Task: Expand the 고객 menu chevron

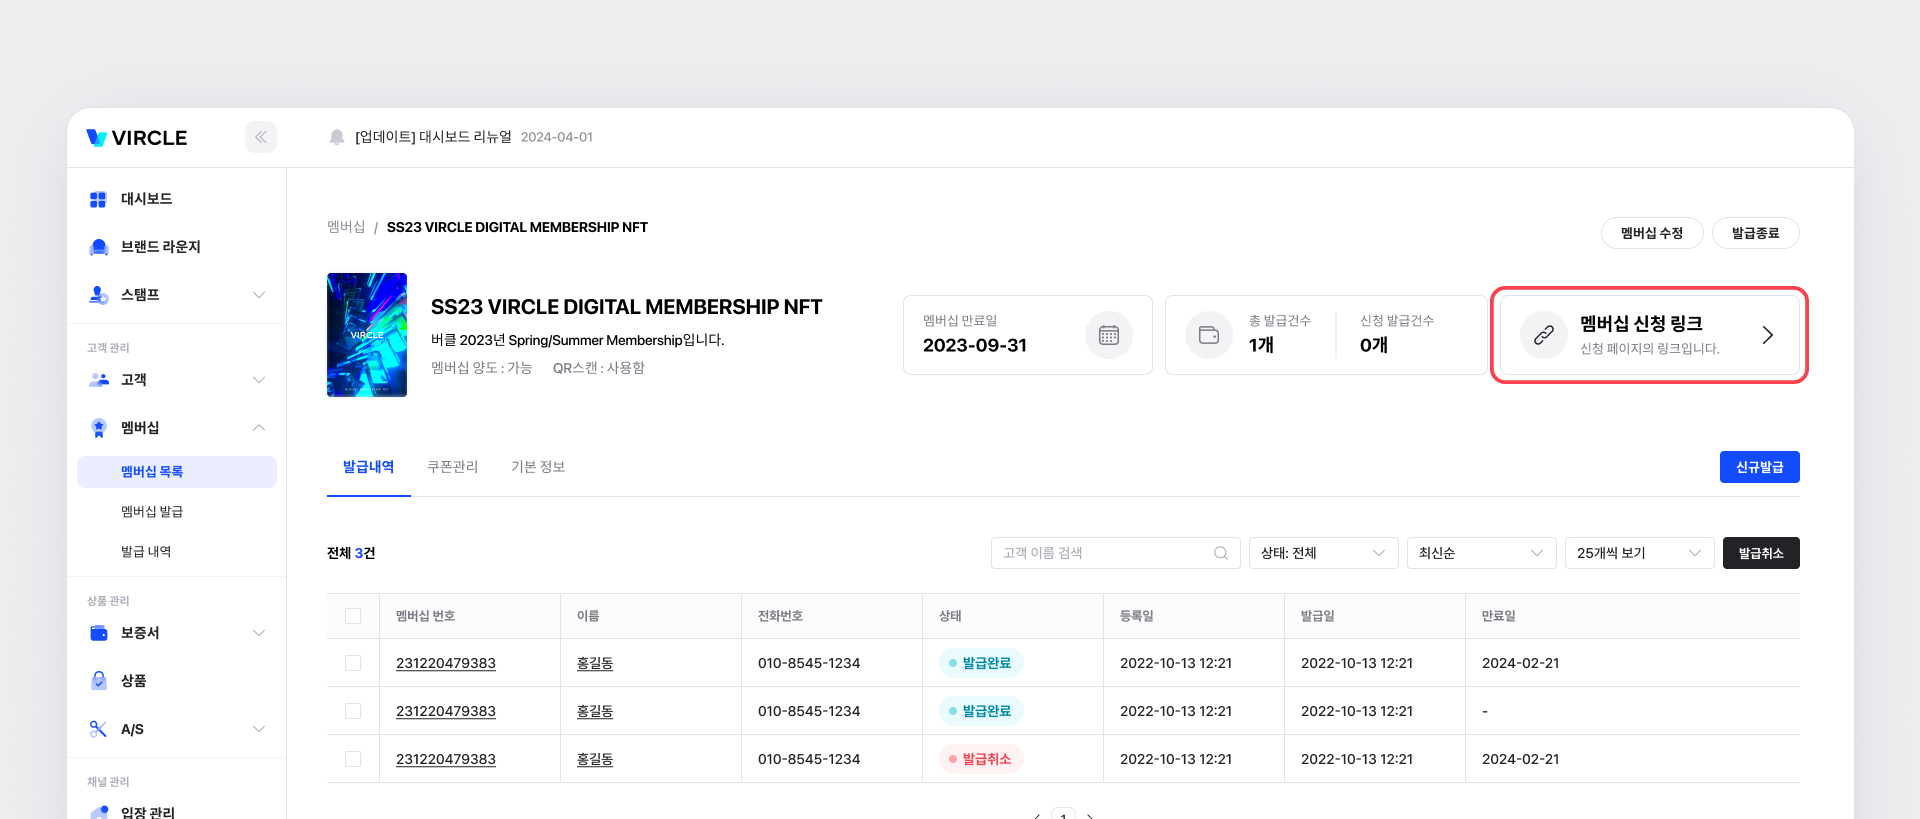Action: pyautogui.click(x=259, y=380)
